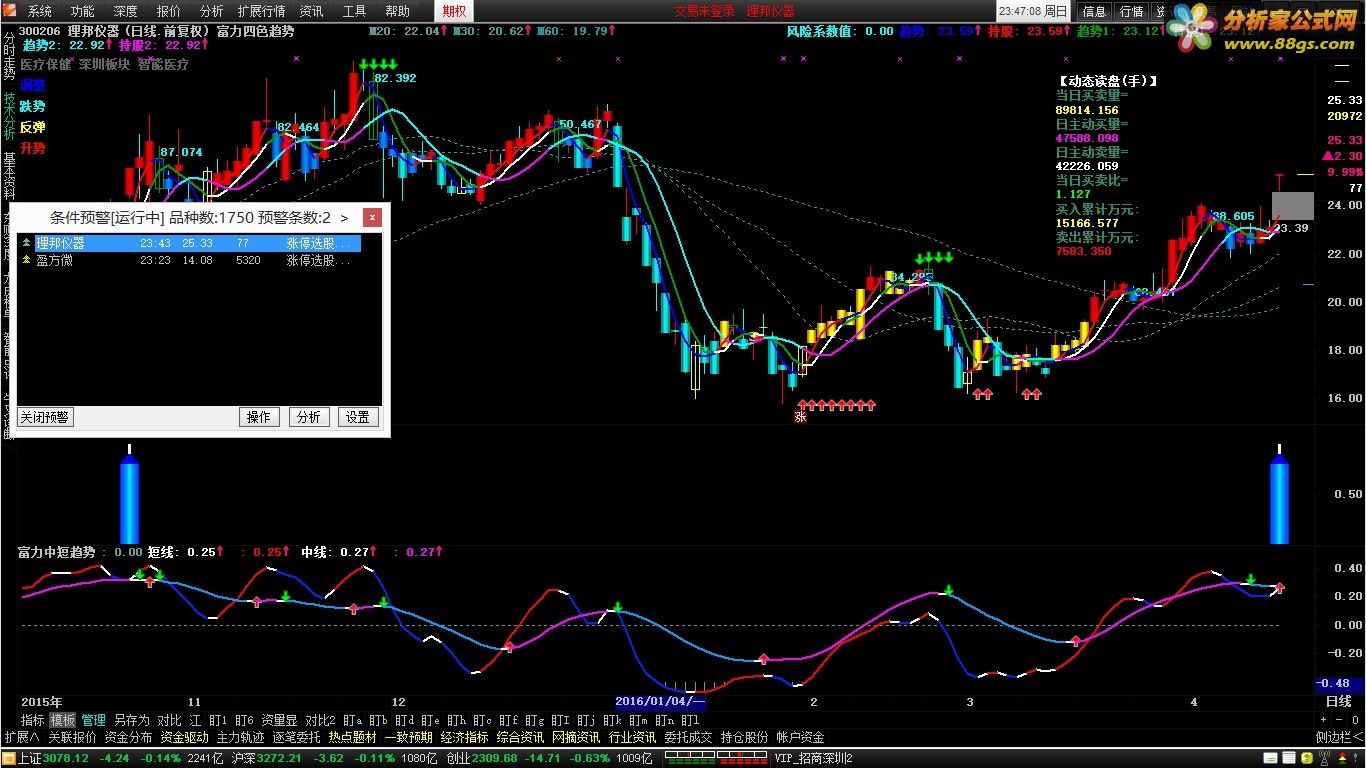Image resolution: width=1366 pixels, height=768 pixels.
Task: Open the 系统 menu
Action: [40, 11]
